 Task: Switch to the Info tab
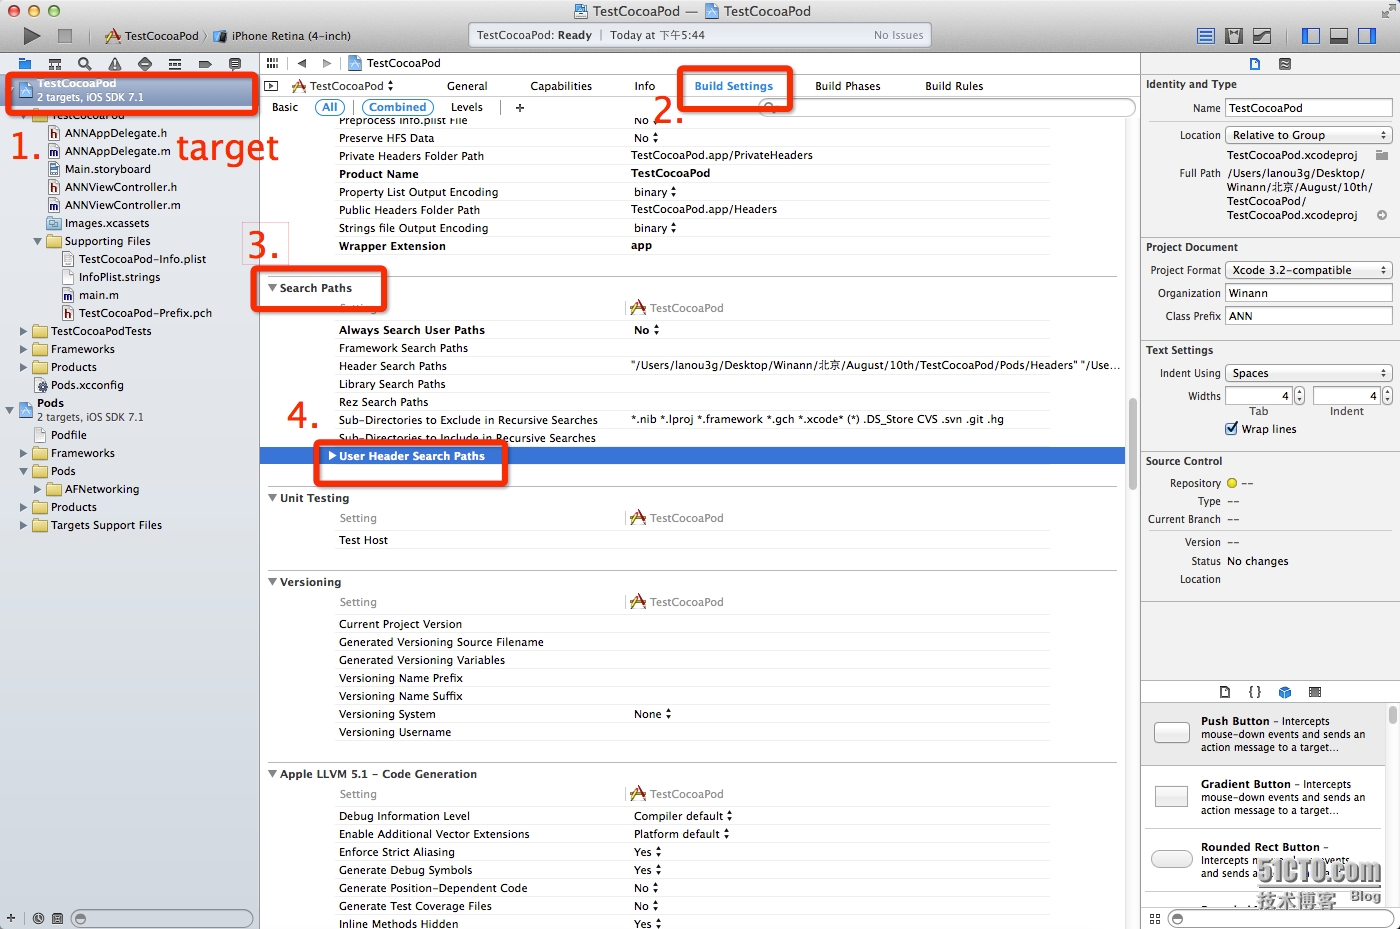point(645,86)
